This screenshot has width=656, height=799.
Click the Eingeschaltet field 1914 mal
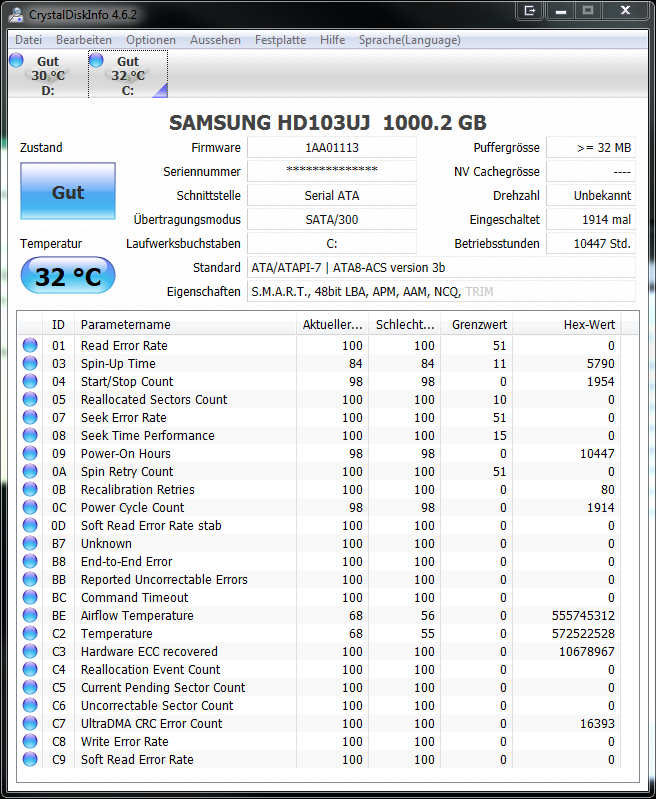591,220
